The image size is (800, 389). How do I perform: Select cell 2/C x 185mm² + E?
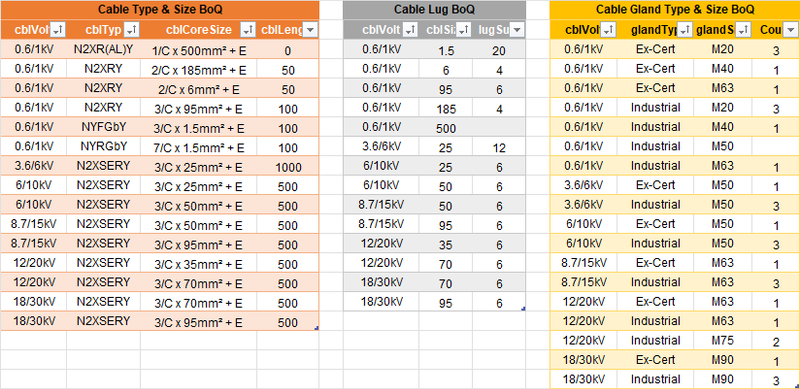coord(198,69)
